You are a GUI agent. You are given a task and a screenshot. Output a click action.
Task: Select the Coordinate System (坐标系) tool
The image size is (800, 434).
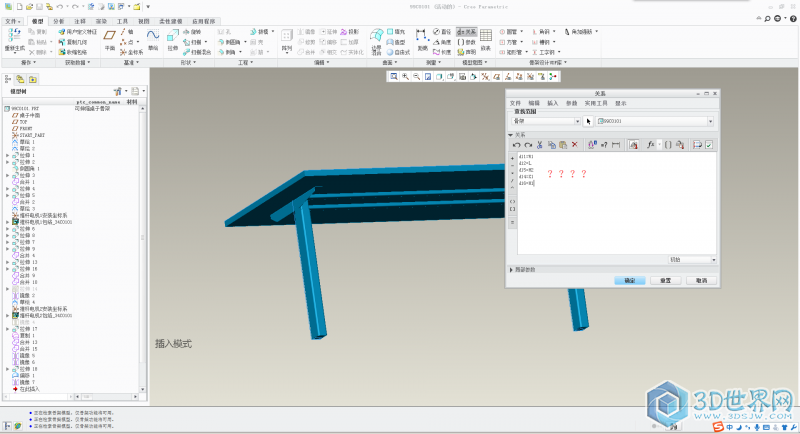click(132, 52)
